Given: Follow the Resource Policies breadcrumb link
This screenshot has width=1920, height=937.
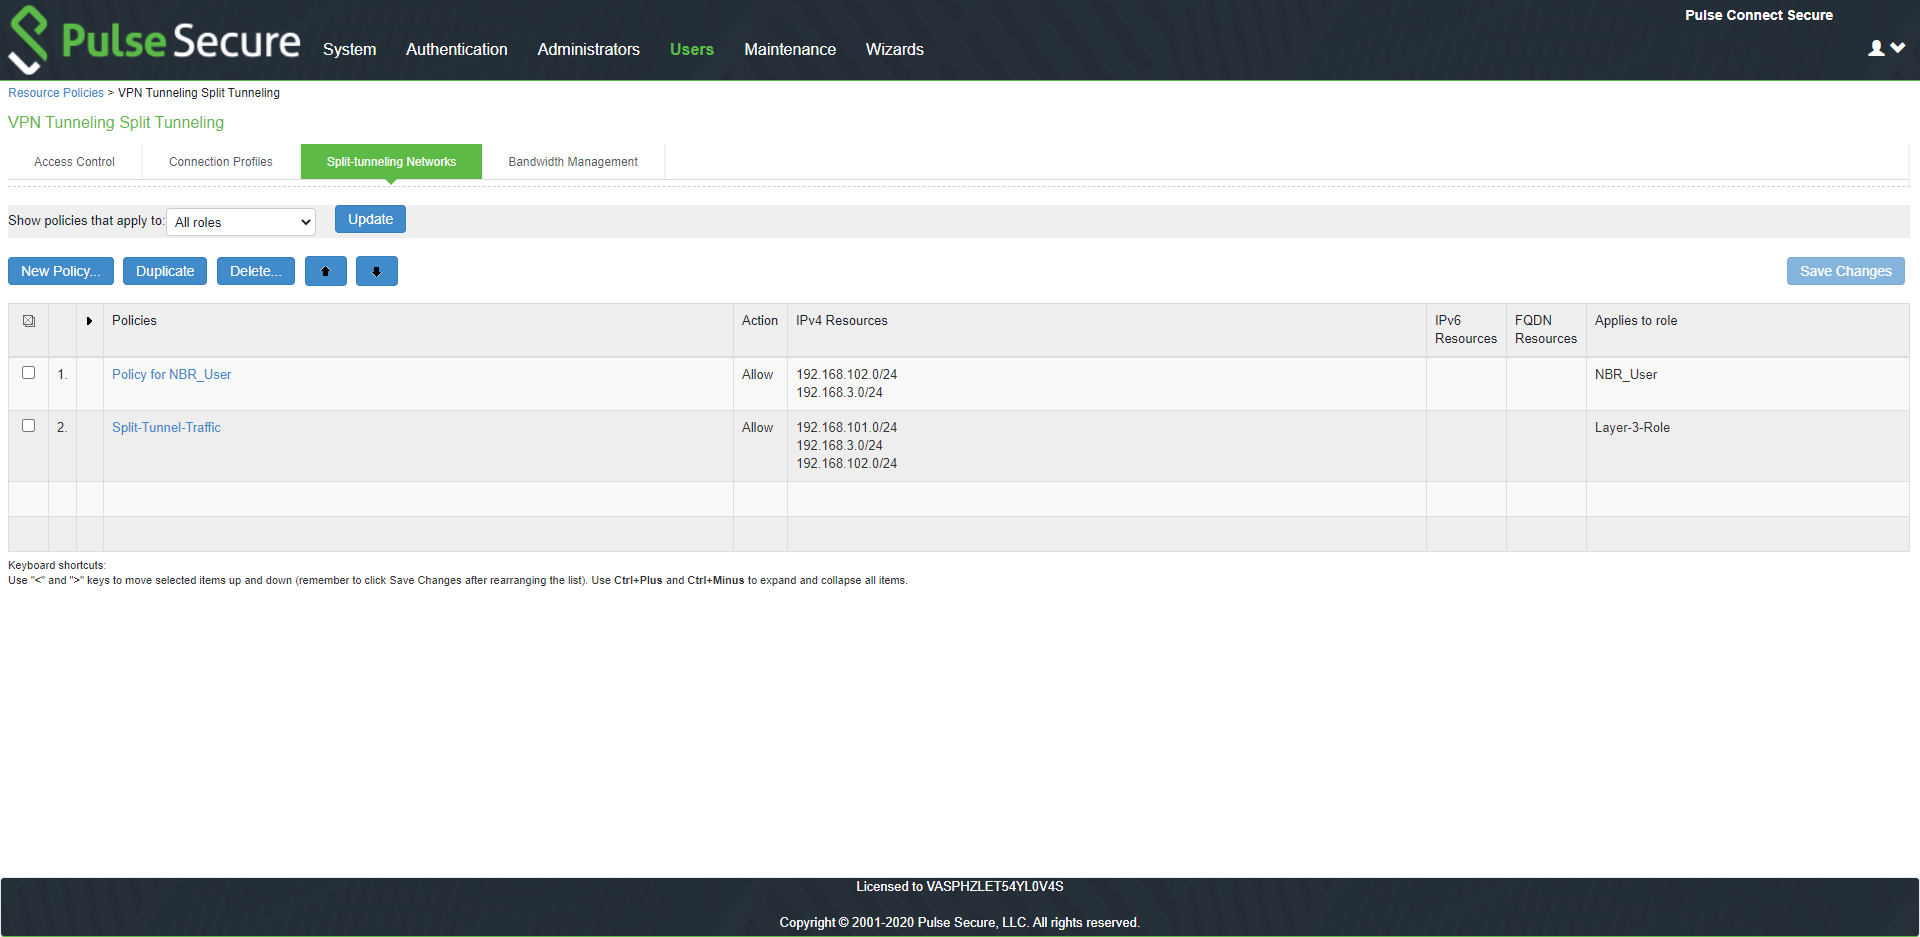Looking at the screenshot, I should click(56, 93).
